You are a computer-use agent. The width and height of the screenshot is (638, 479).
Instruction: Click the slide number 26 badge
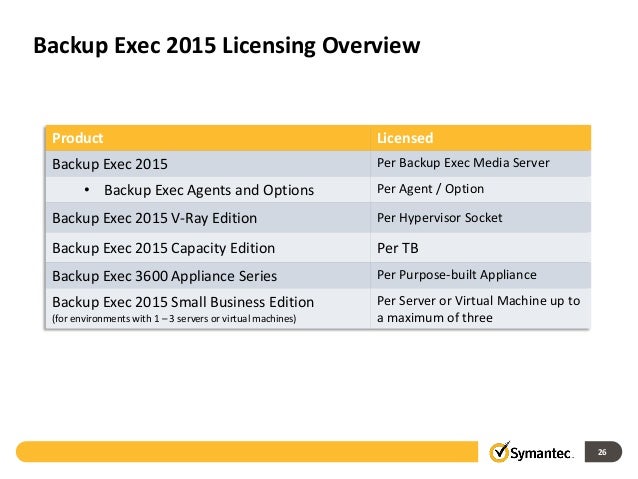pos(603,452)
